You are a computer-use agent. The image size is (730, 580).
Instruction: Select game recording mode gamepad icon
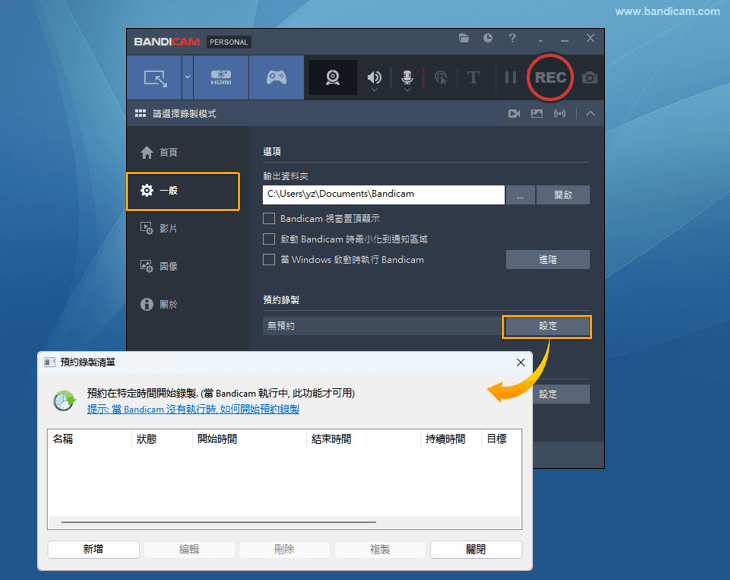[x=276, y=78]
